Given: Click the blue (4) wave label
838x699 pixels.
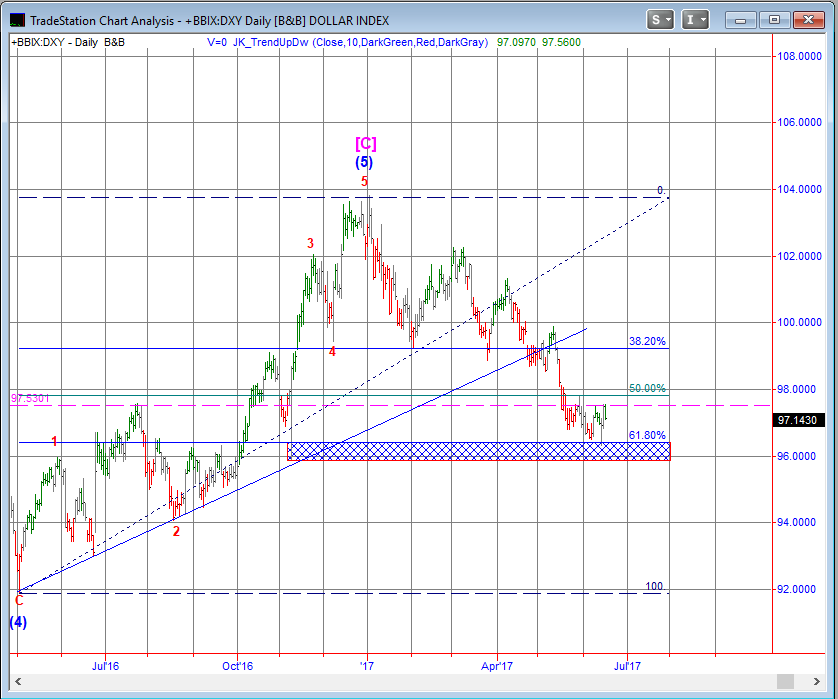Looking at the screenshot, I should tap(18, 622).
